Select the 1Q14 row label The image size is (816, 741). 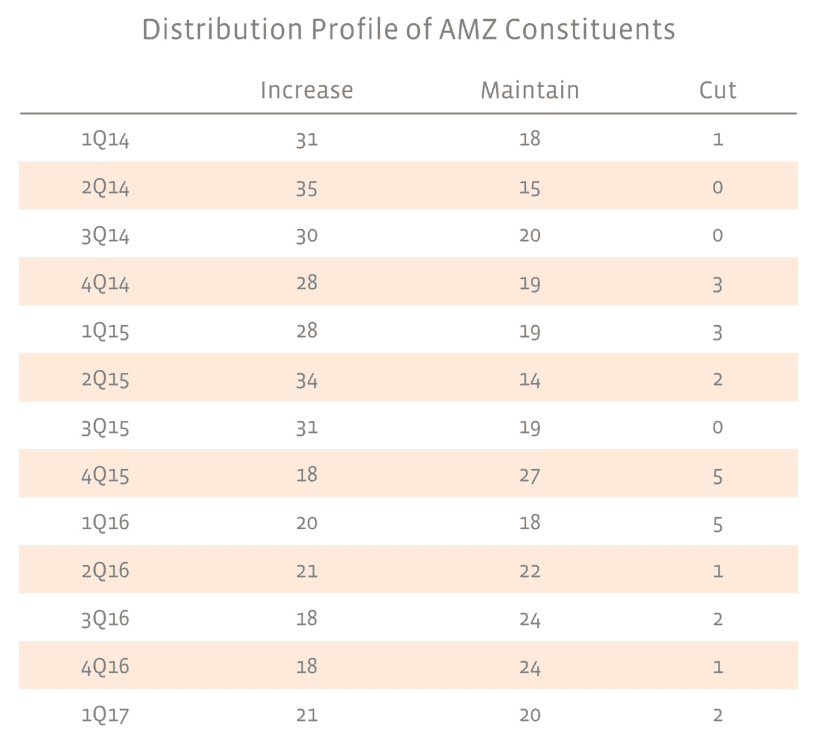(x=105, y=140)
